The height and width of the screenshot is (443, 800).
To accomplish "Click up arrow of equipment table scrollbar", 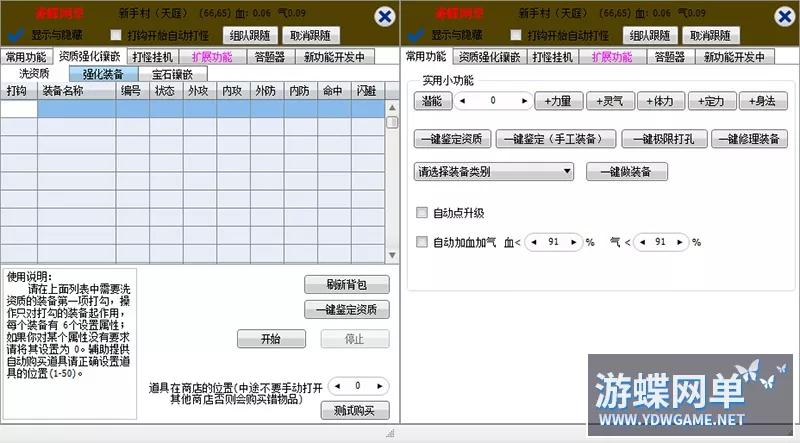I will 391,92.
